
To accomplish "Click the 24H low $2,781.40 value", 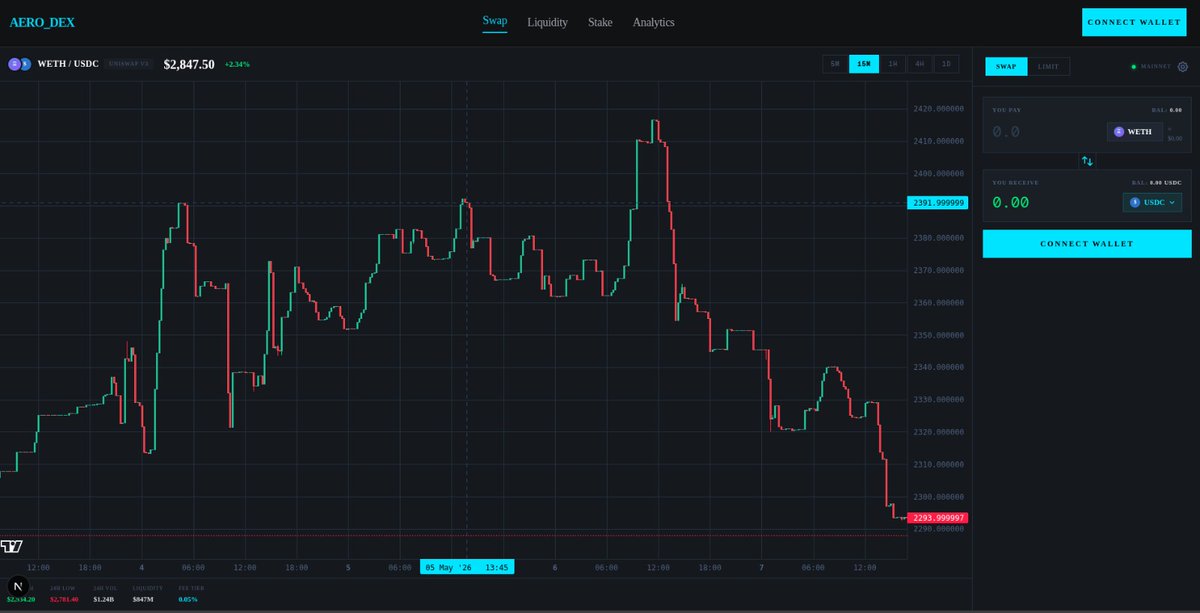I will (64, 599).
